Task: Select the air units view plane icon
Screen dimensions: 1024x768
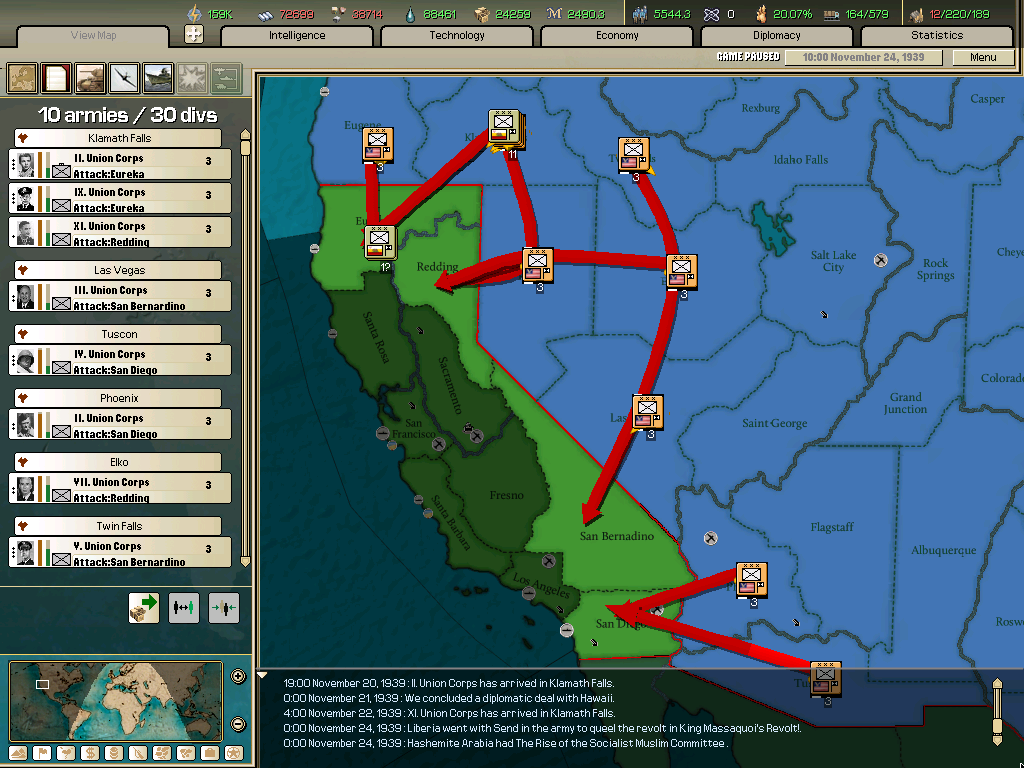Action: point(122,78)
